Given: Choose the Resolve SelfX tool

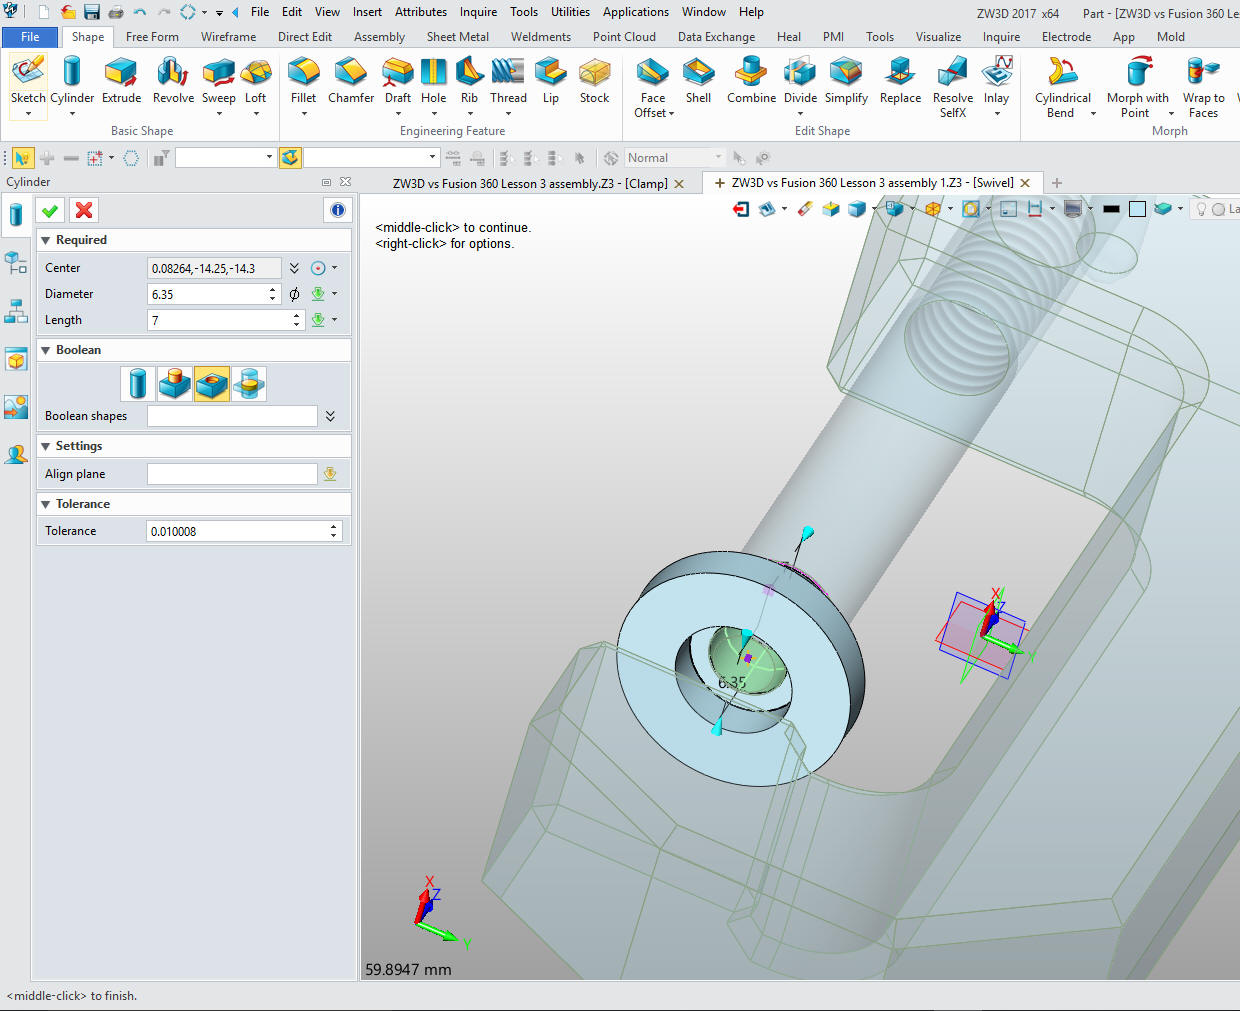Looking at the screenshot, I should pyautogui.click(x=953, y=87).
